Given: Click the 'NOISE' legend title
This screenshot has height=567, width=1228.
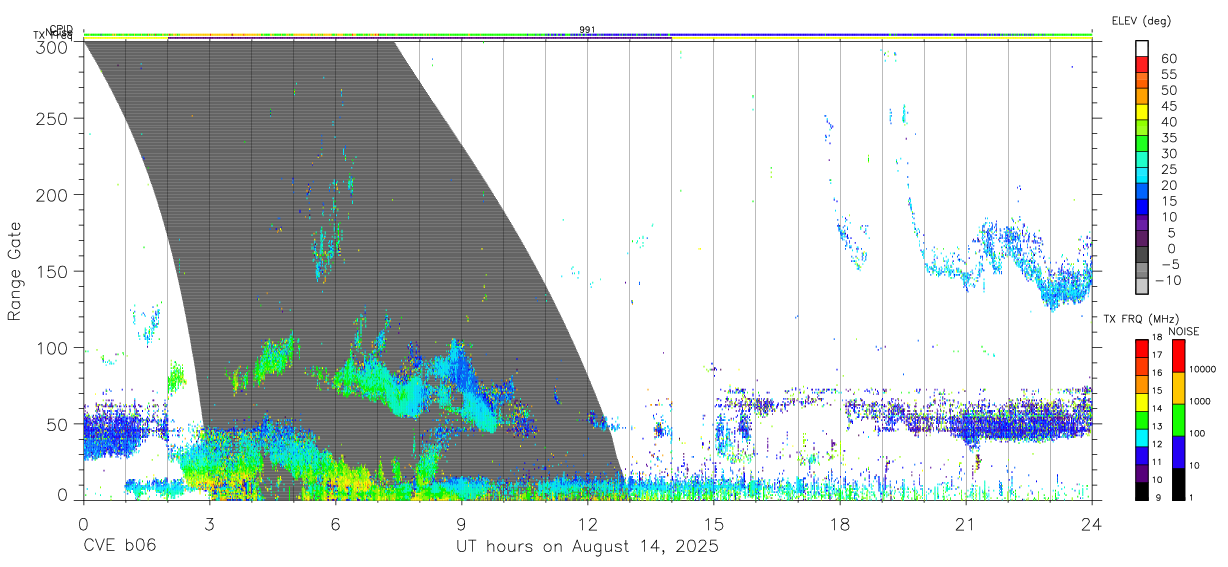Looking at the screenshot, I should pos(1184,332).
